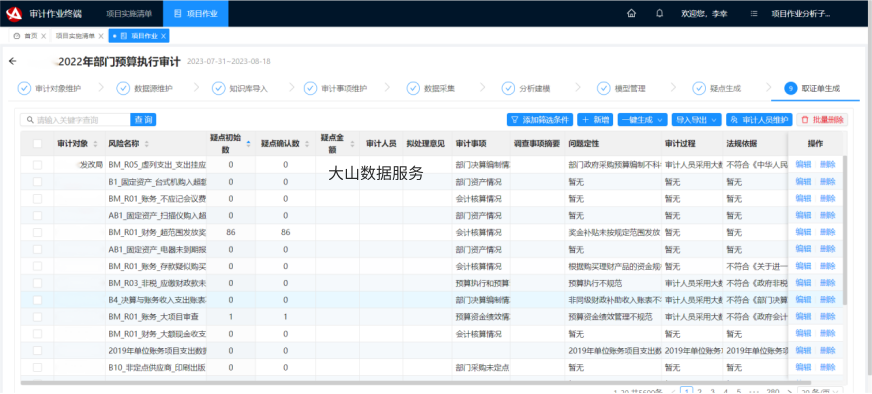
Task: Click the number 9 circle of 取证单生成
Action: [790, 88]
